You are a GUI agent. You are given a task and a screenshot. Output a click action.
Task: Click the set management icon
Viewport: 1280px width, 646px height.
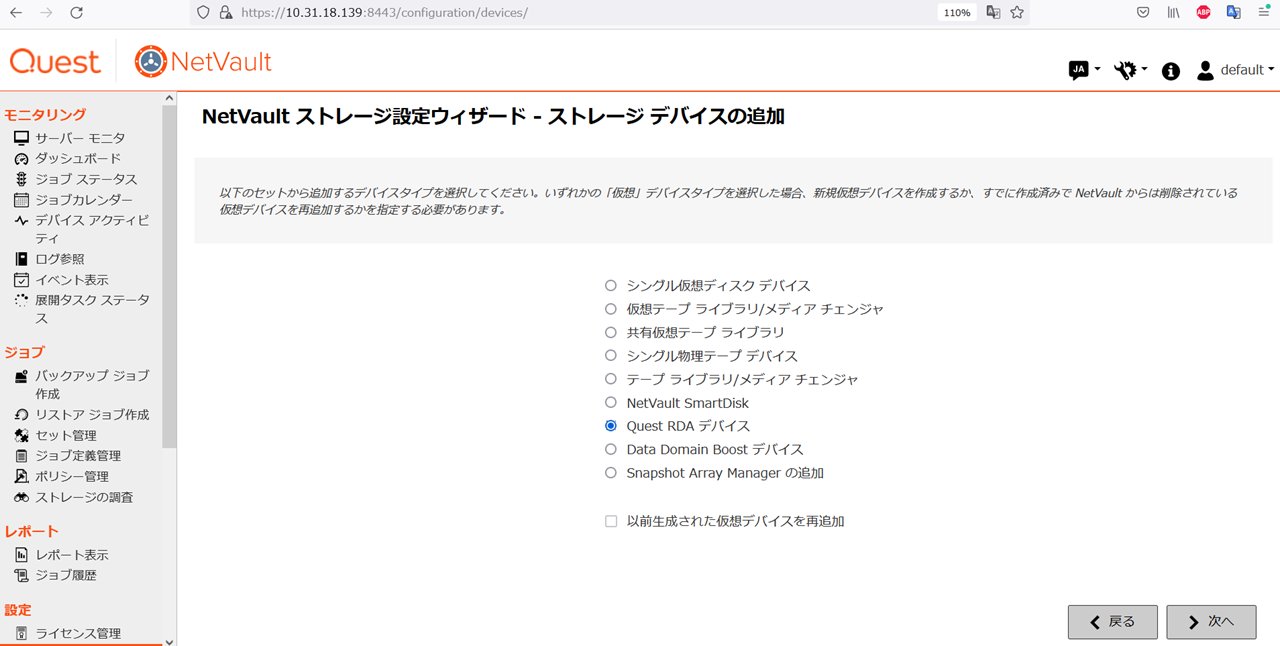click(21, 435)
